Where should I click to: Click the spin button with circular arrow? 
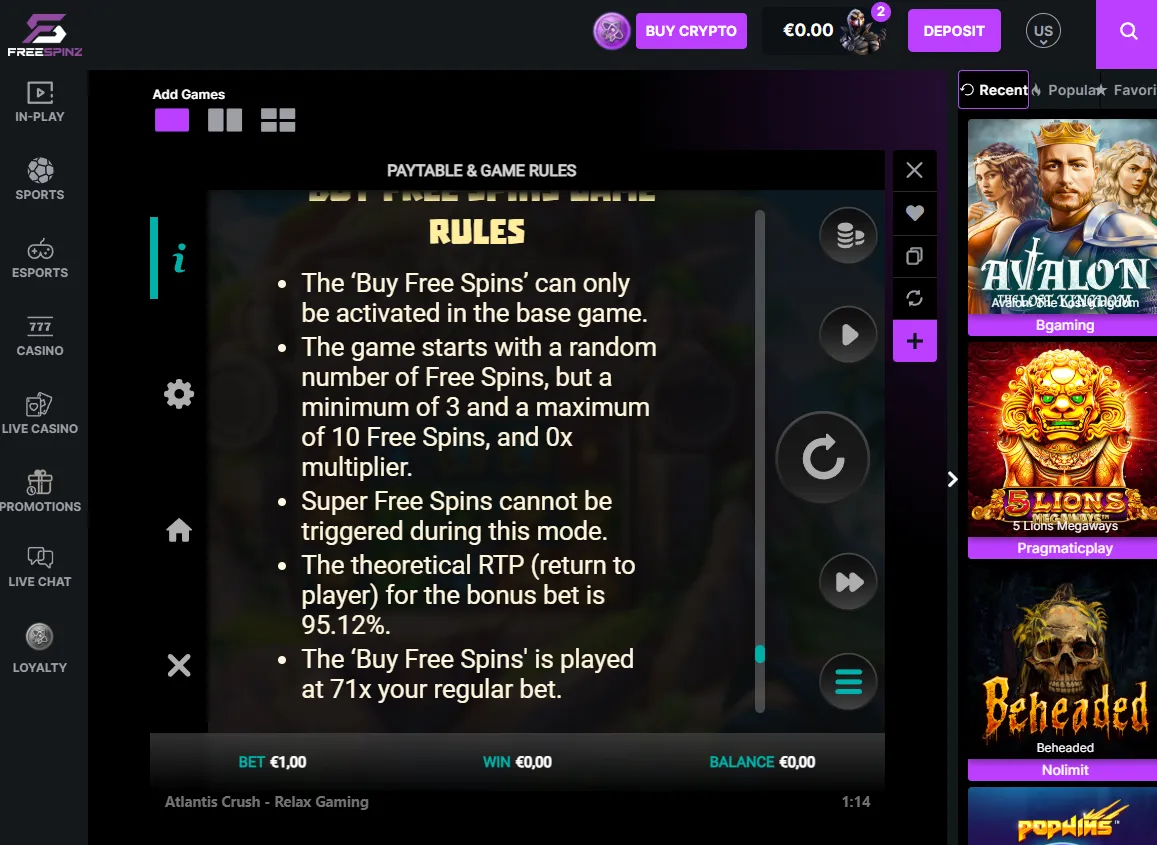tap(823, 458)
